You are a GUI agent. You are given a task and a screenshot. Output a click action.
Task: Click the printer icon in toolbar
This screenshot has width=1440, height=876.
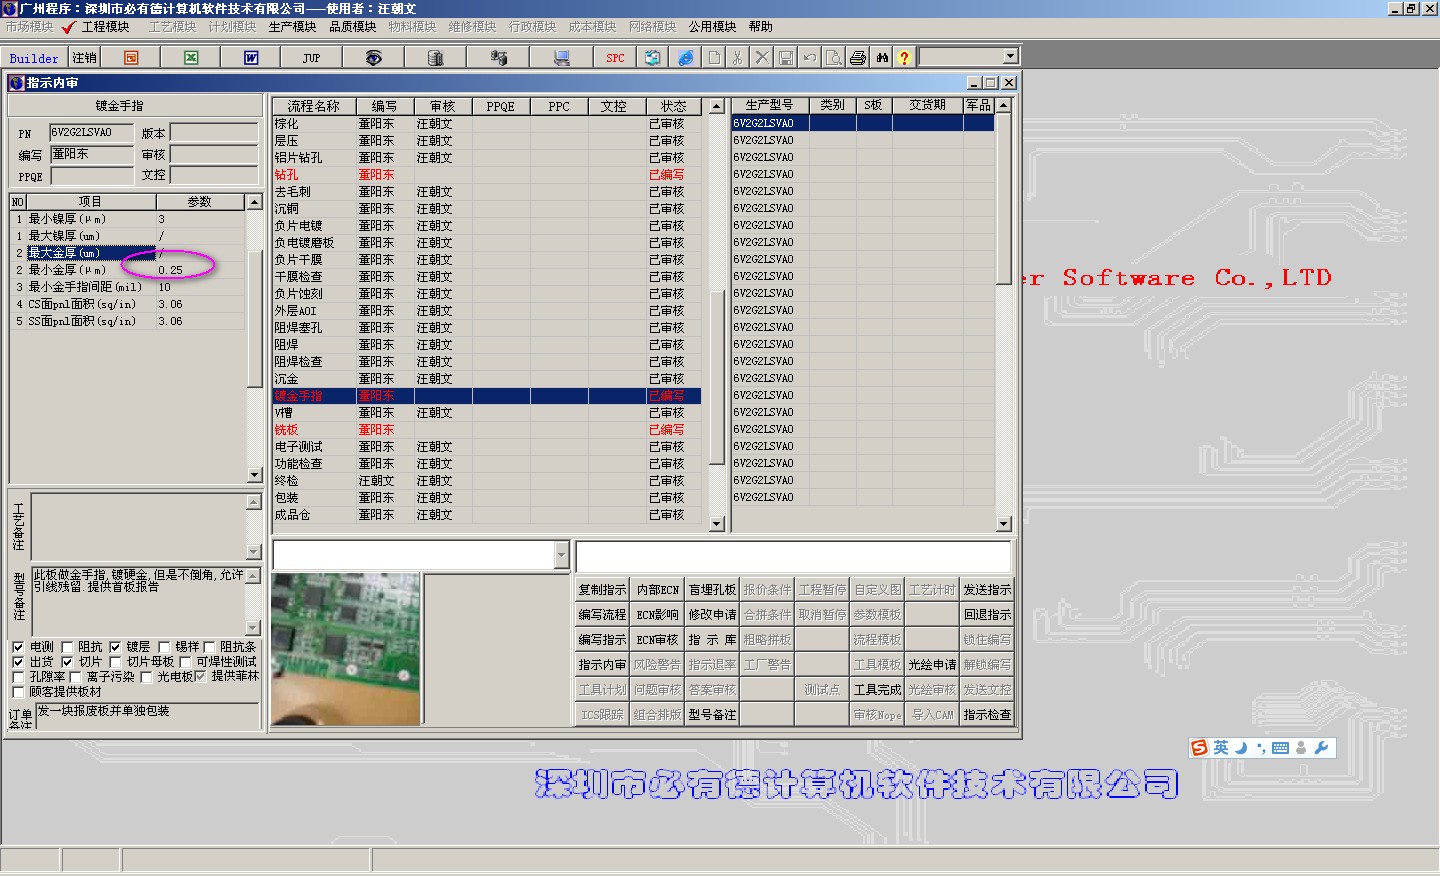coord(858,58)
